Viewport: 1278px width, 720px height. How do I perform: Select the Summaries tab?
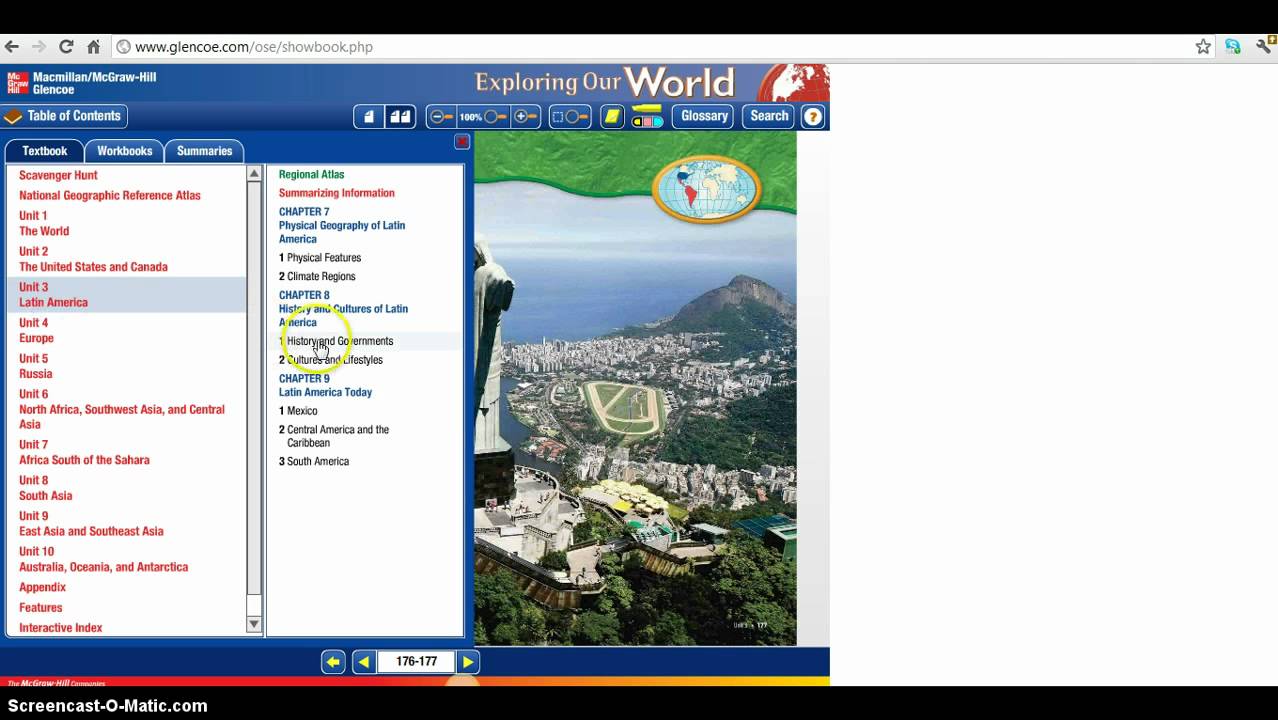tap(204, 151)
